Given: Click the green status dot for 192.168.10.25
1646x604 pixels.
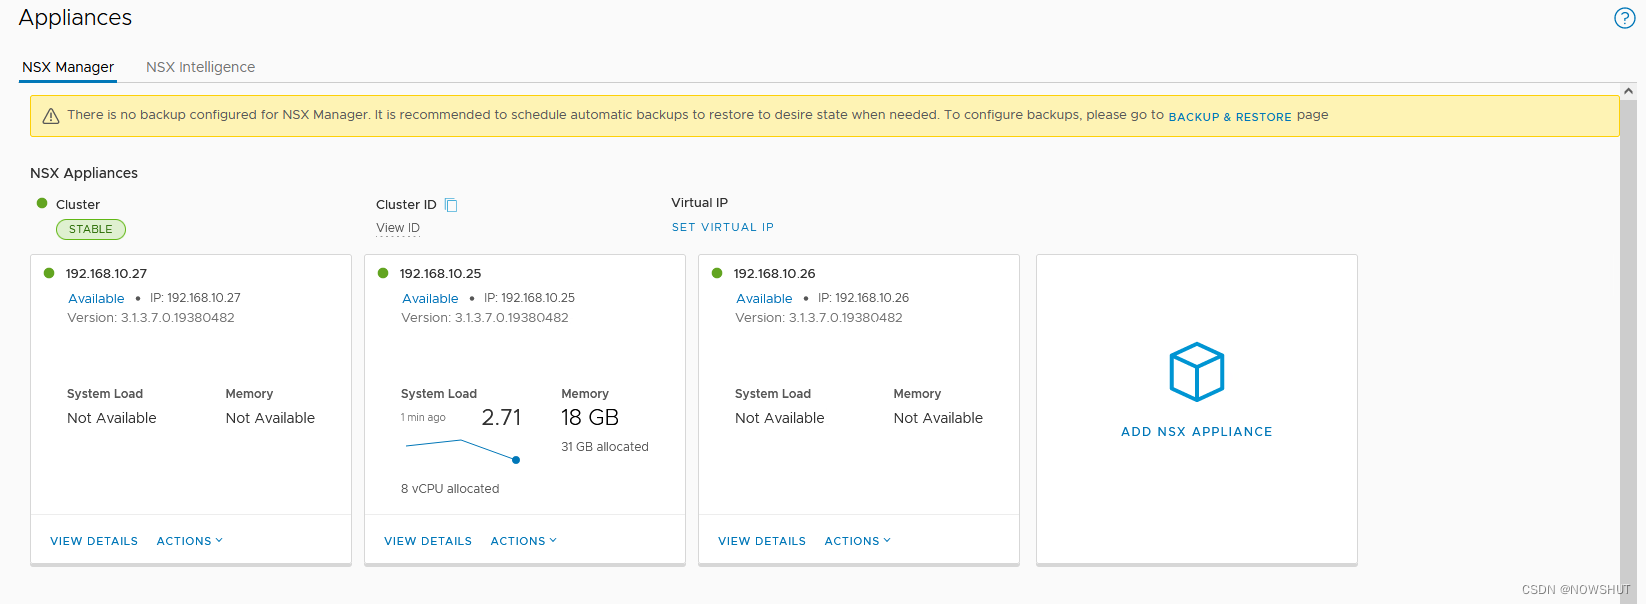Looking at the screenshot, I should [383, 273].
